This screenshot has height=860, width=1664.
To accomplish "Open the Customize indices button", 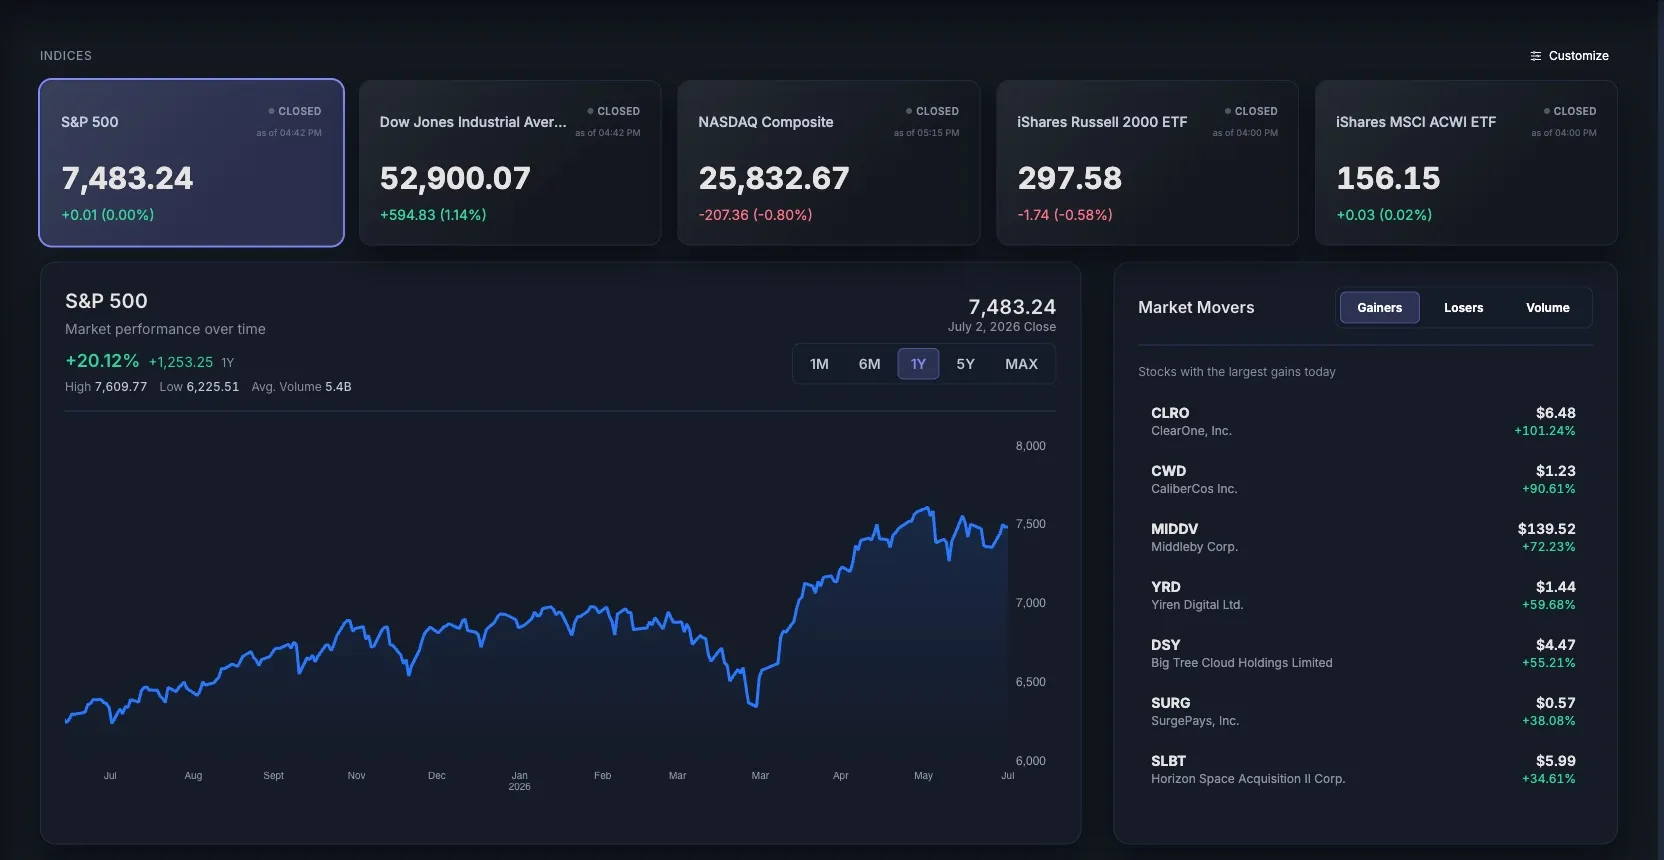I will point(1569,56).
